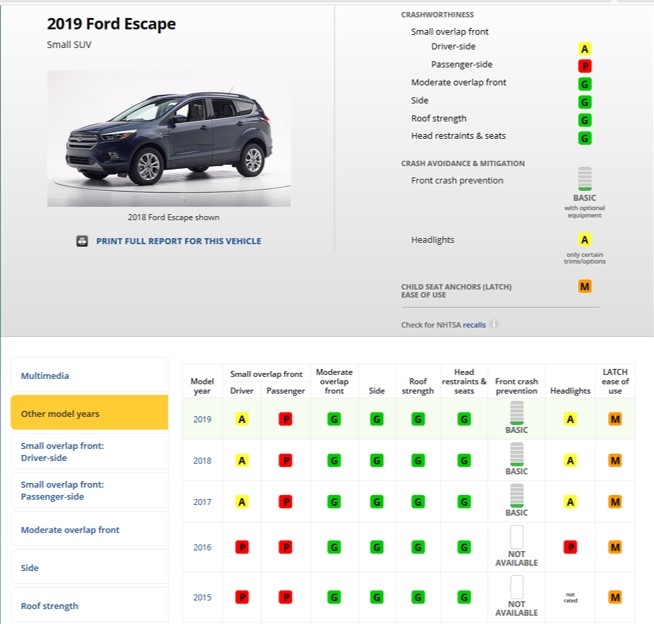This screenshot has height=624, width=654.
Task: Click 2015 row NOT AVAILABLE crash prevention indicator
Action: [x=516, y=596]
